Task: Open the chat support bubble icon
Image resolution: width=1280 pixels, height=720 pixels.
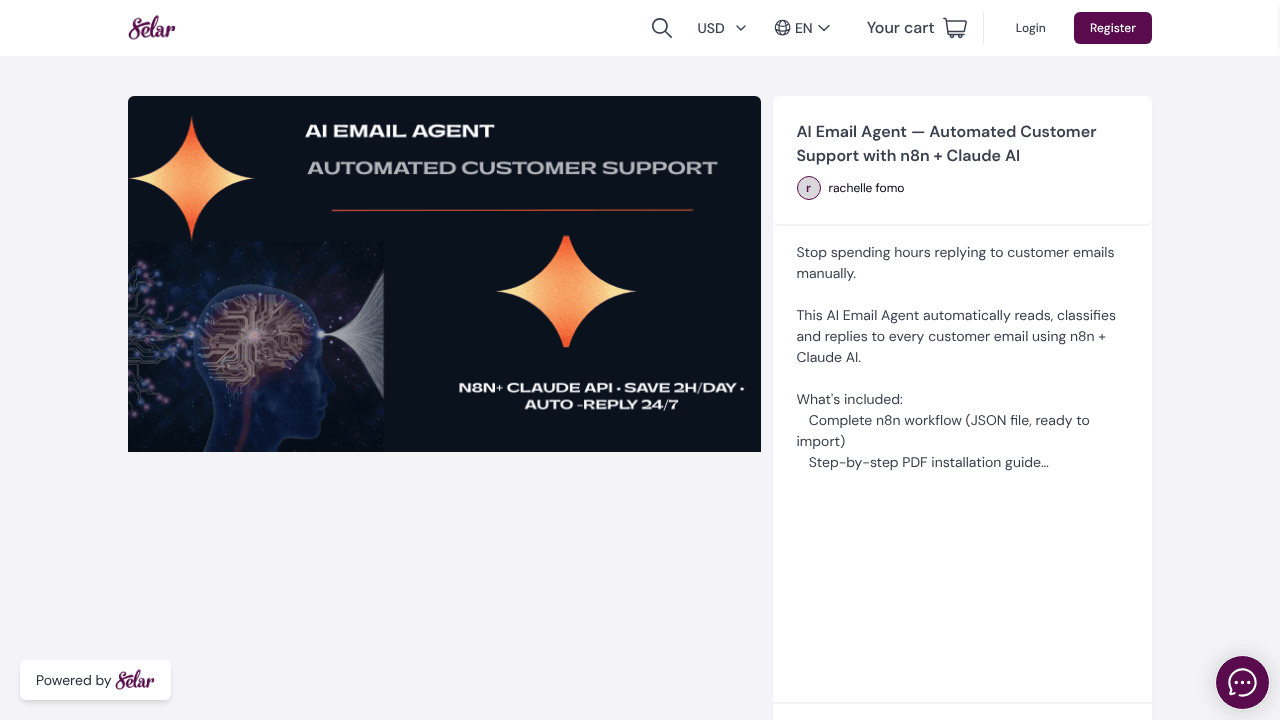Action: 1242,682
